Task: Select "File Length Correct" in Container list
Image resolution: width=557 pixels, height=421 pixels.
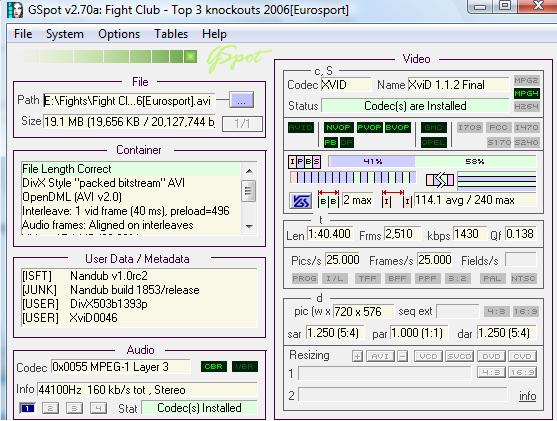Action: [131, 169]
